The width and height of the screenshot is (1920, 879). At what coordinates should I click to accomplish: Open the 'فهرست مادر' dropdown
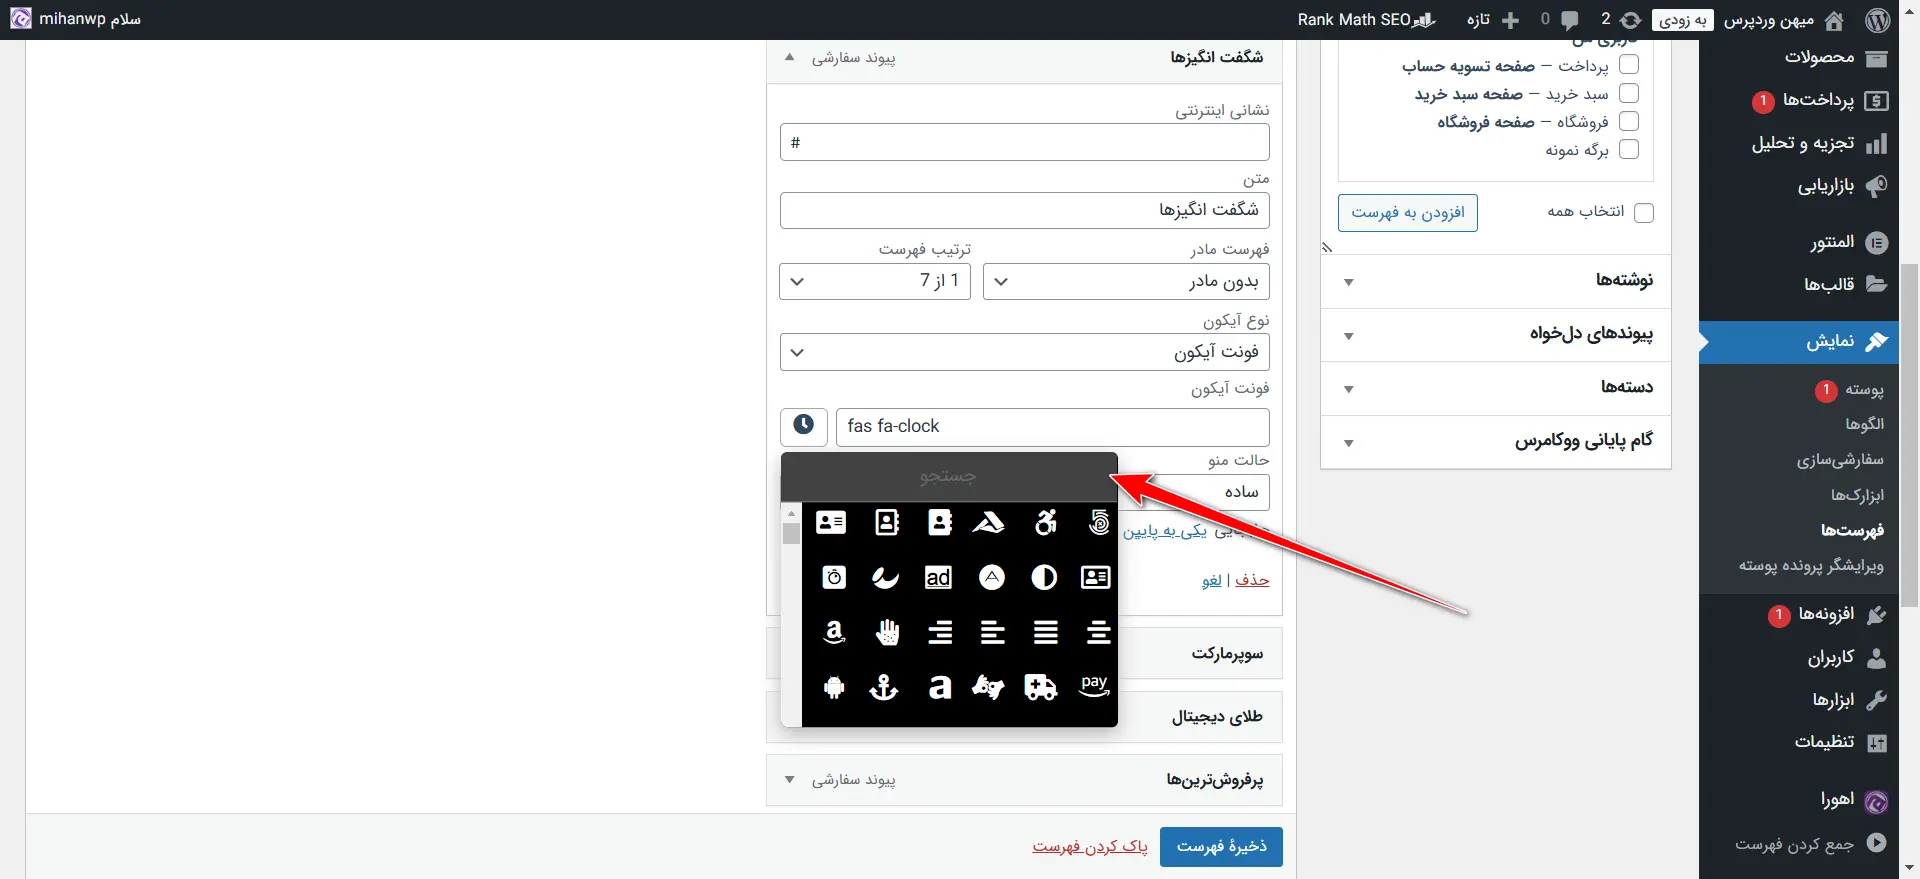tap(1127, 282)
